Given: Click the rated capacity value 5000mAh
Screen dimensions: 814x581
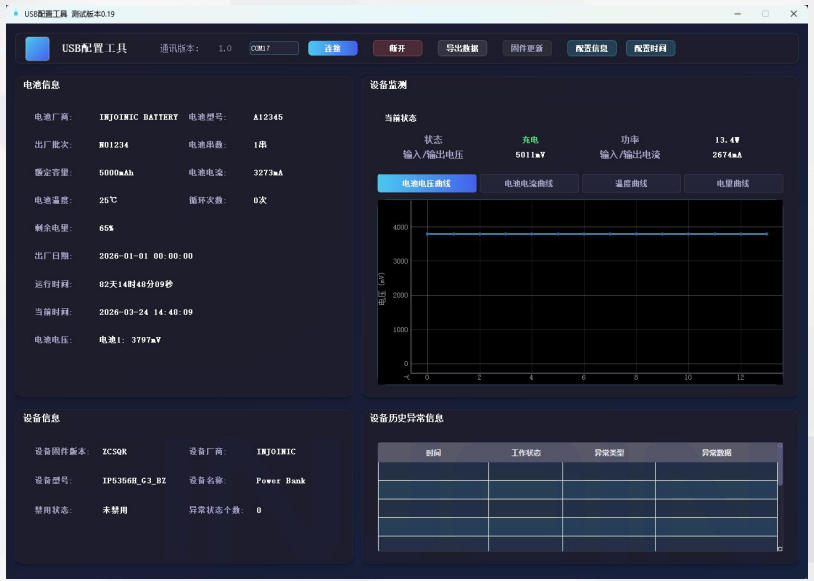Looking at the screenshot, I should [x=116, y=173].
